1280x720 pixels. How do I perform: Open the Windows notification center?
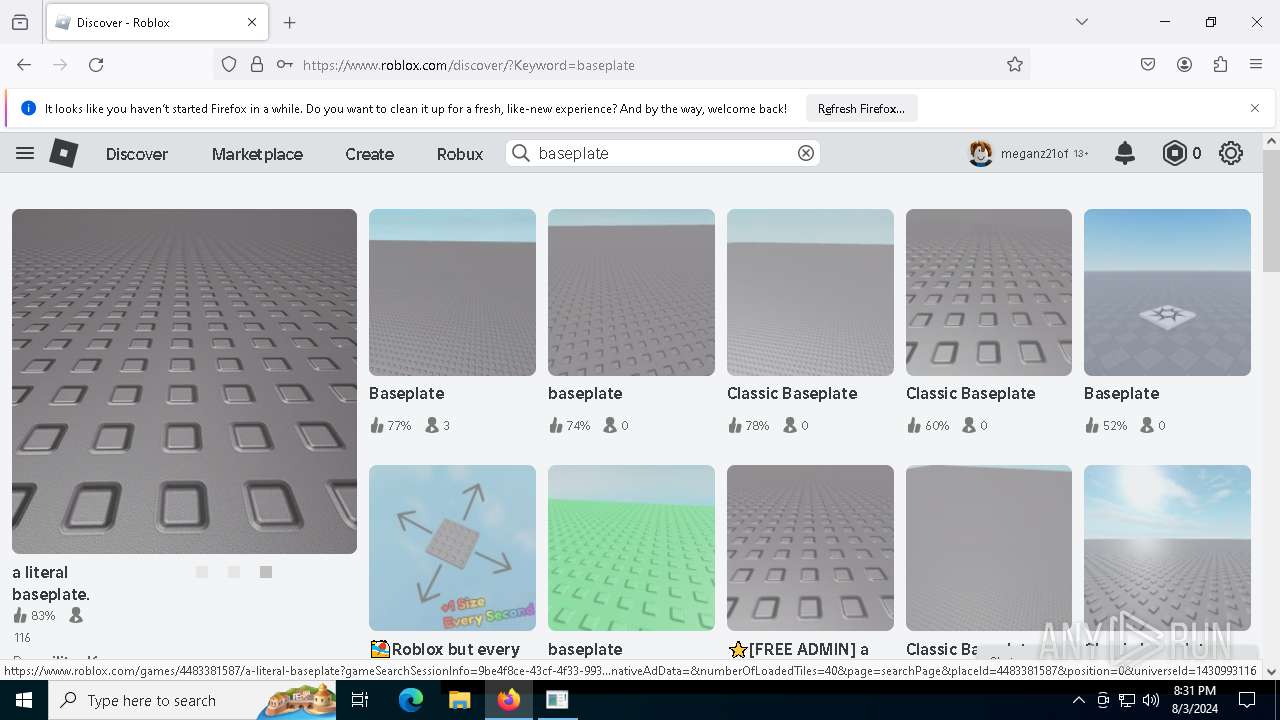tap(1247, 700)
